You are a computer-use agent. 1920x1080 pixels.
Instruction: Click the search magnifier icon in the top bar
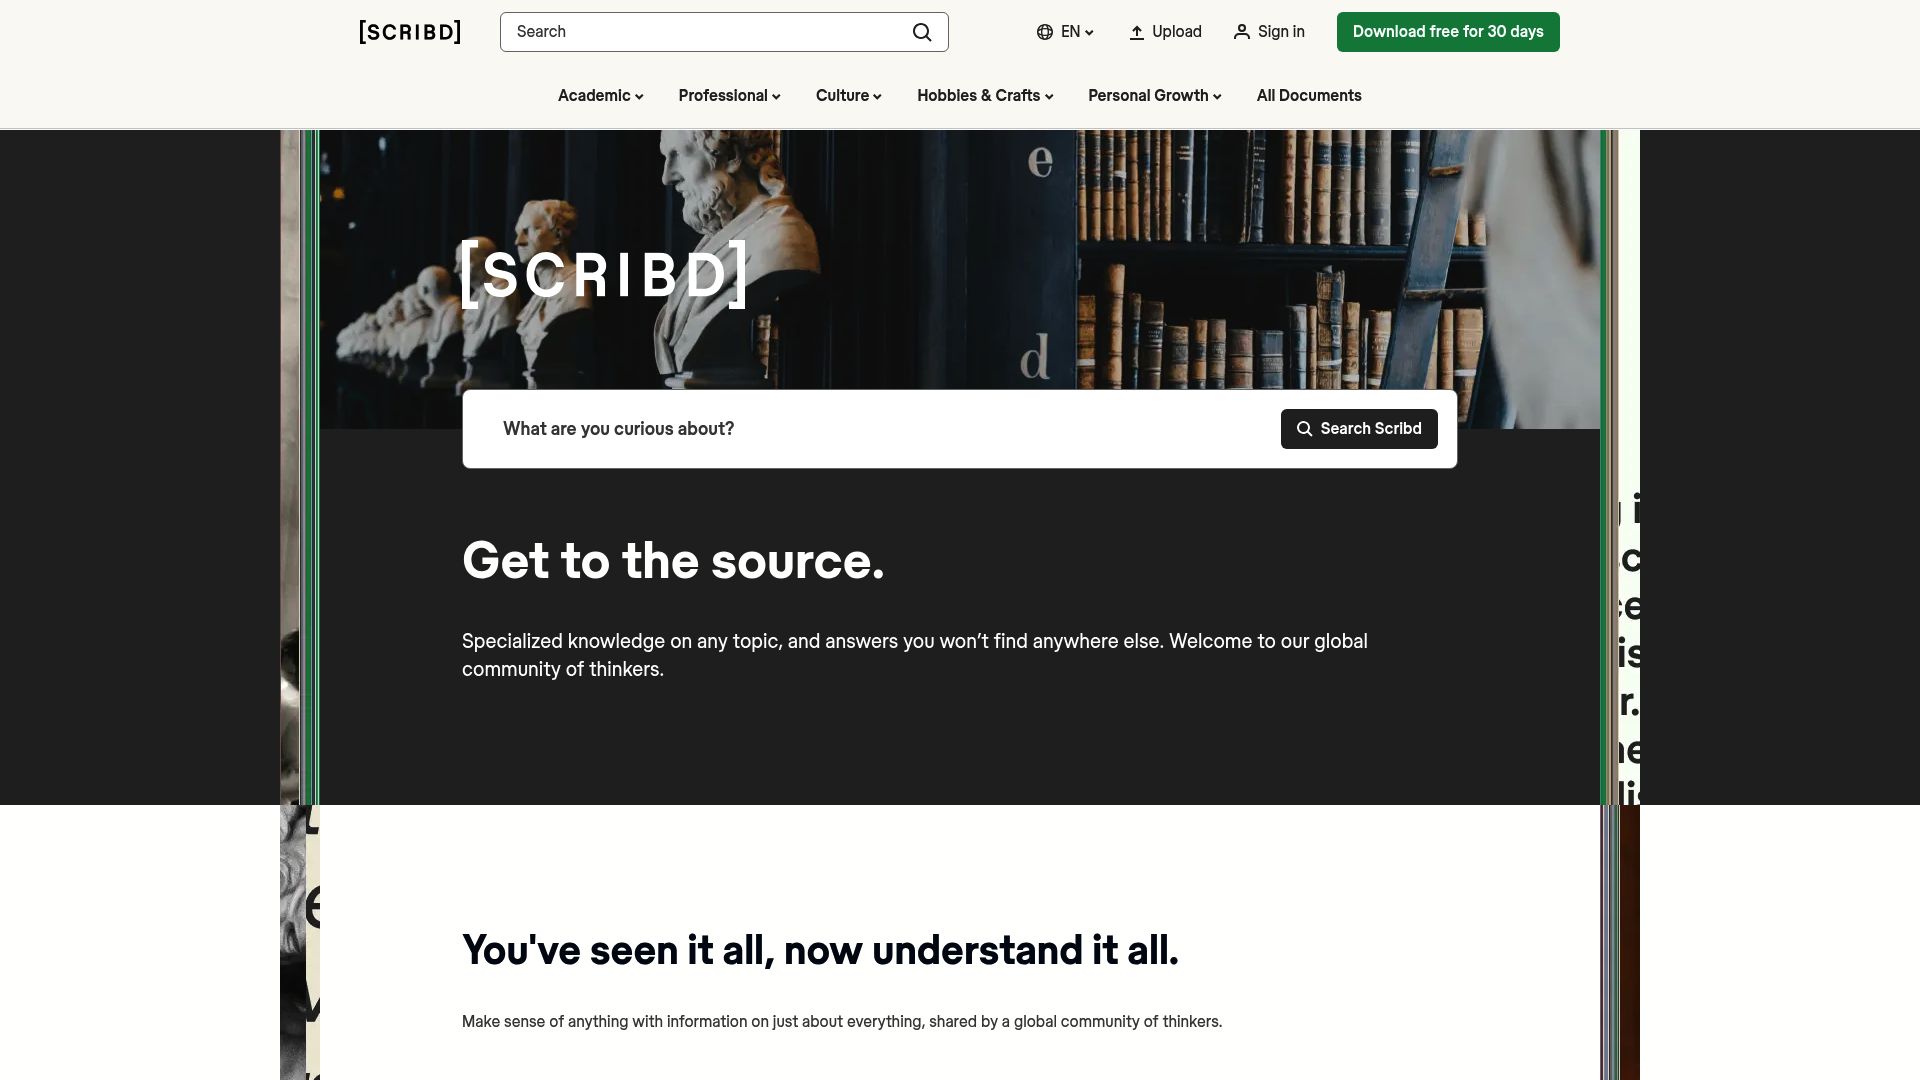click(921, 31)
